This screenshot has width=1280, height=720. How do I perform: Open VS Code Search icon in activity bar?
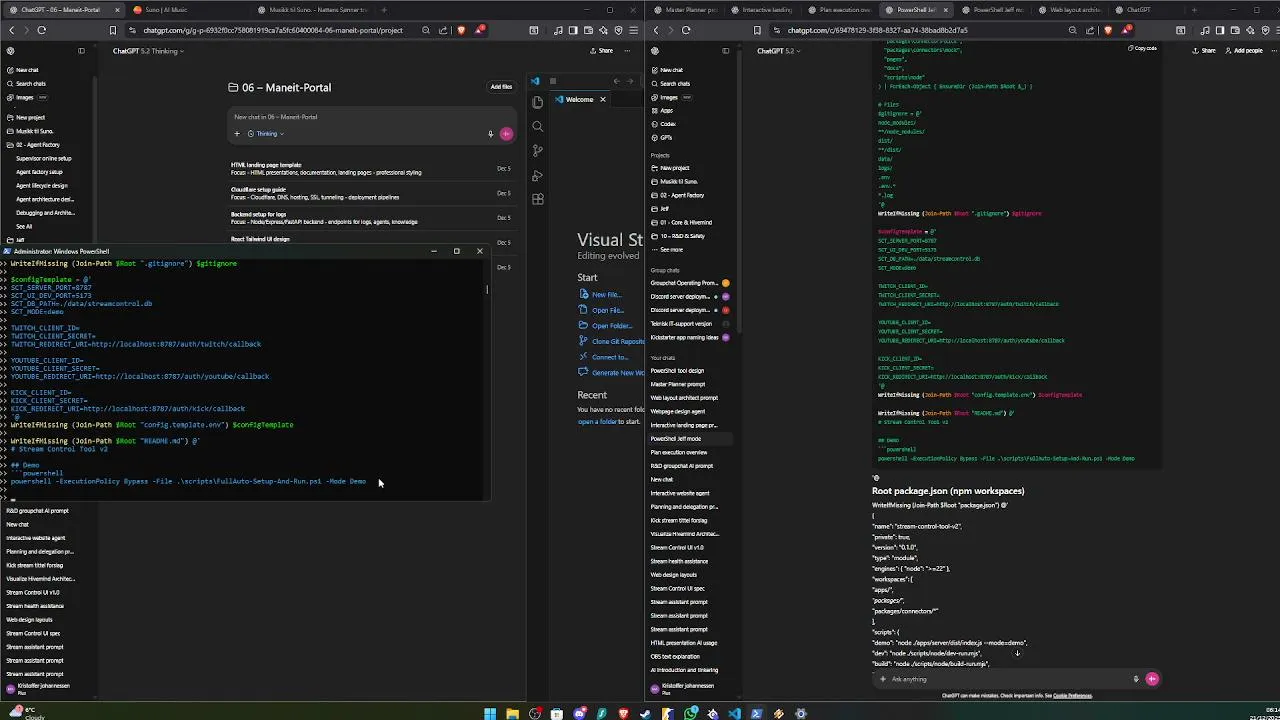537,126
